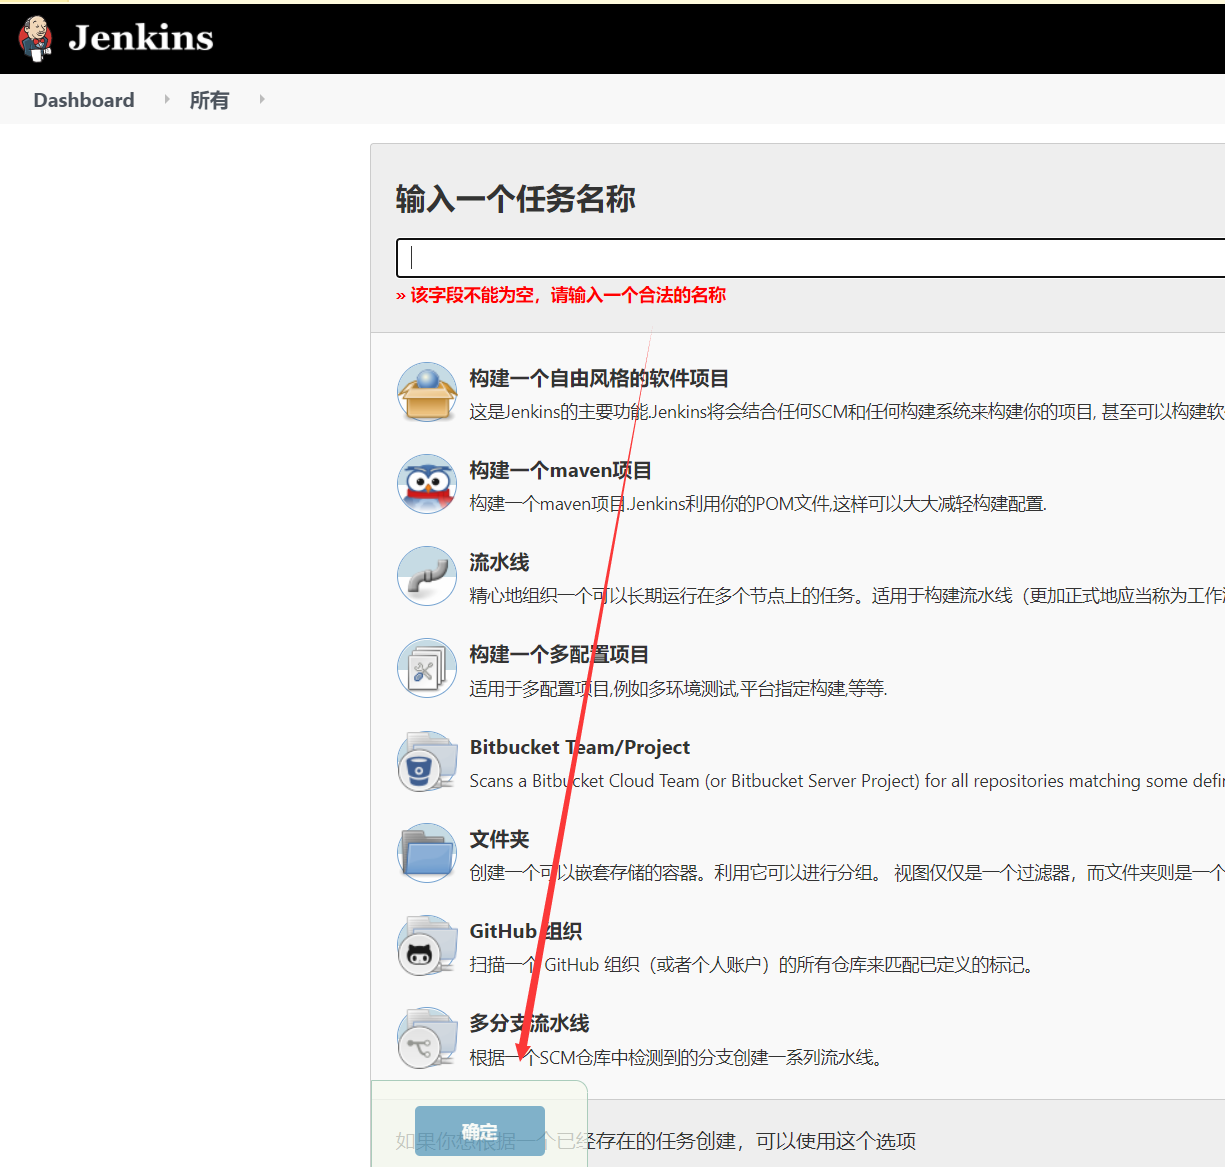Viewport: 1225px width, 1167px height.
Task: Choose the GitHub 组织 item title
Action: coord(526,931)
